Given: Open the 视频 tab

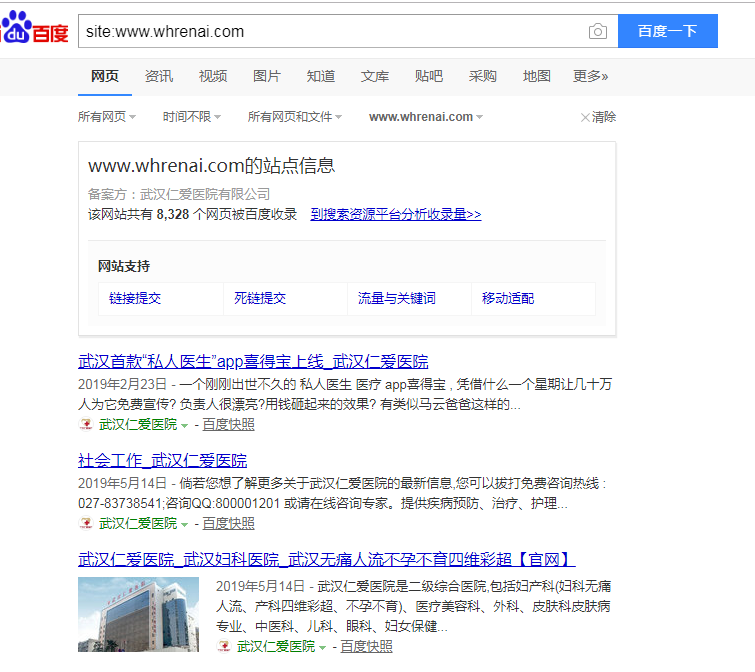Looking at the screenshot, I should tap(213, 77).
